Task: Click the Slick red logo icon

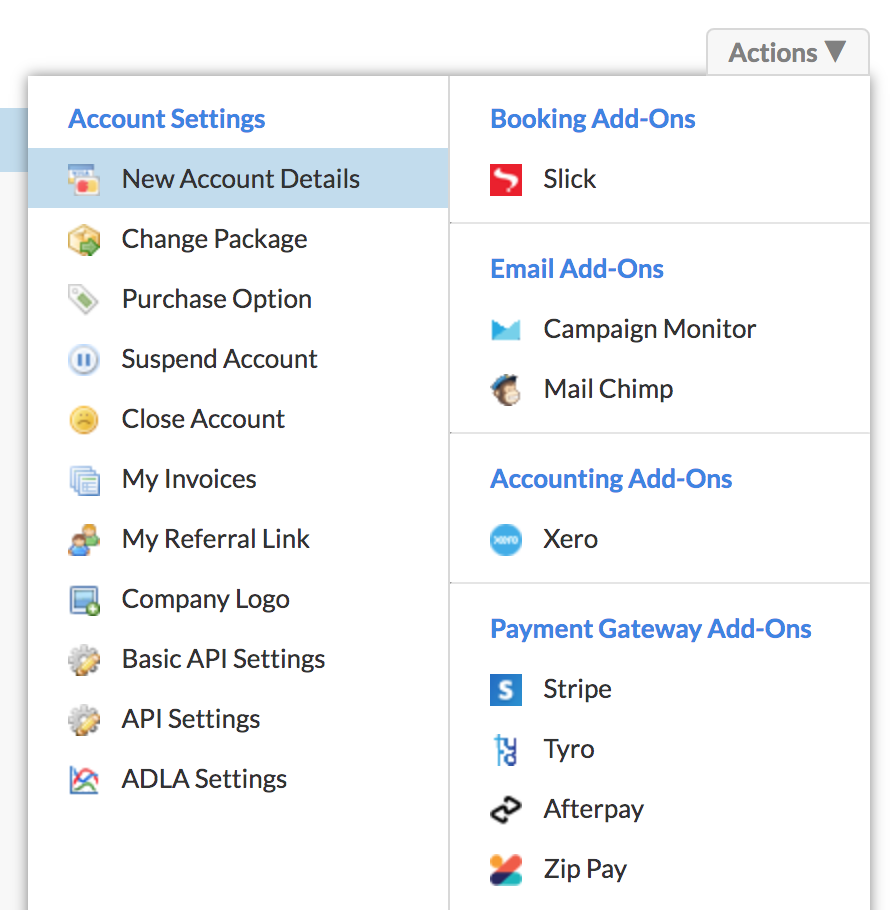Action: click(505, 179)
